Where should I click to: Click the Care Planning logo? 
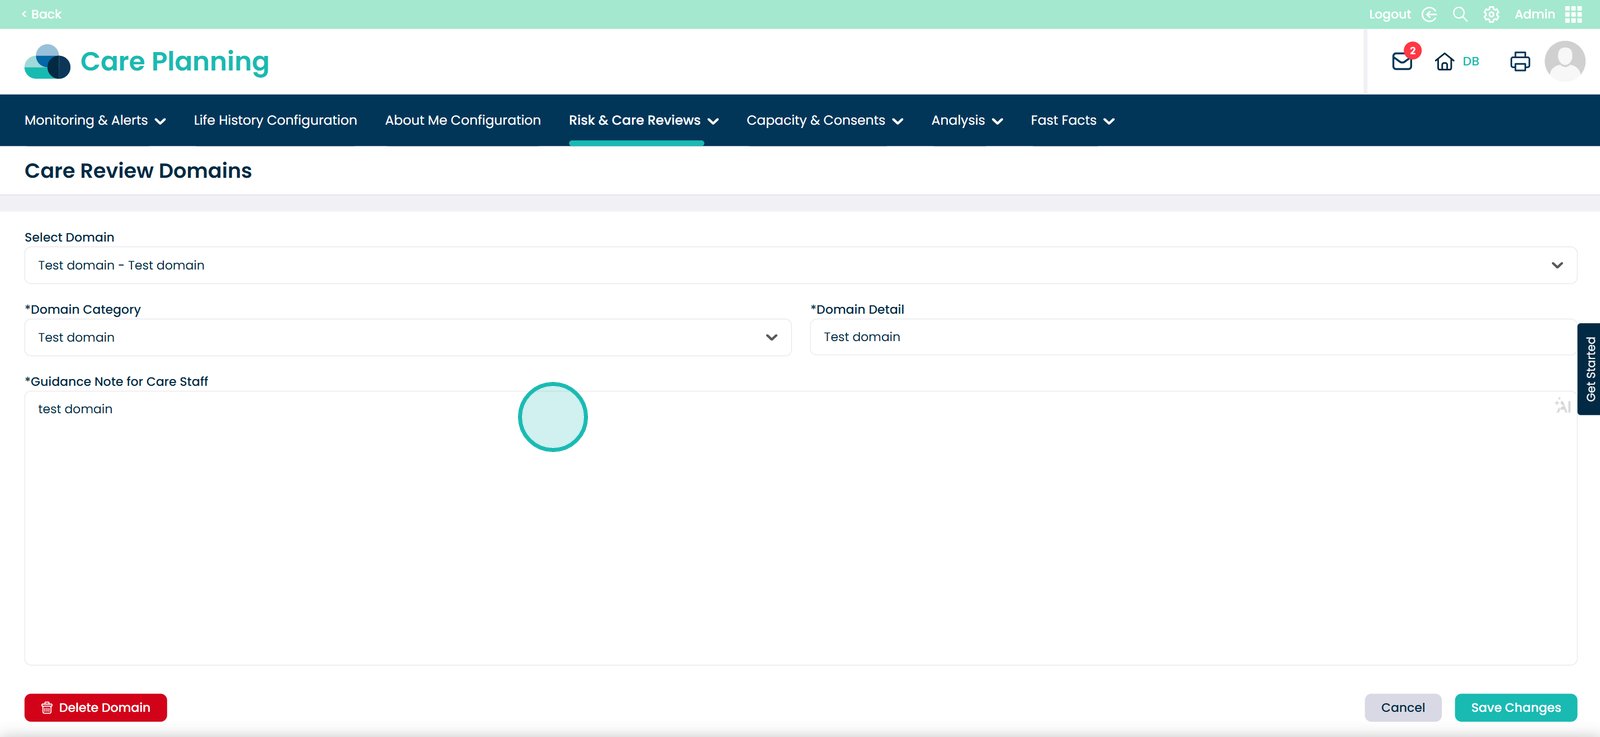click(x=147, y=62)
